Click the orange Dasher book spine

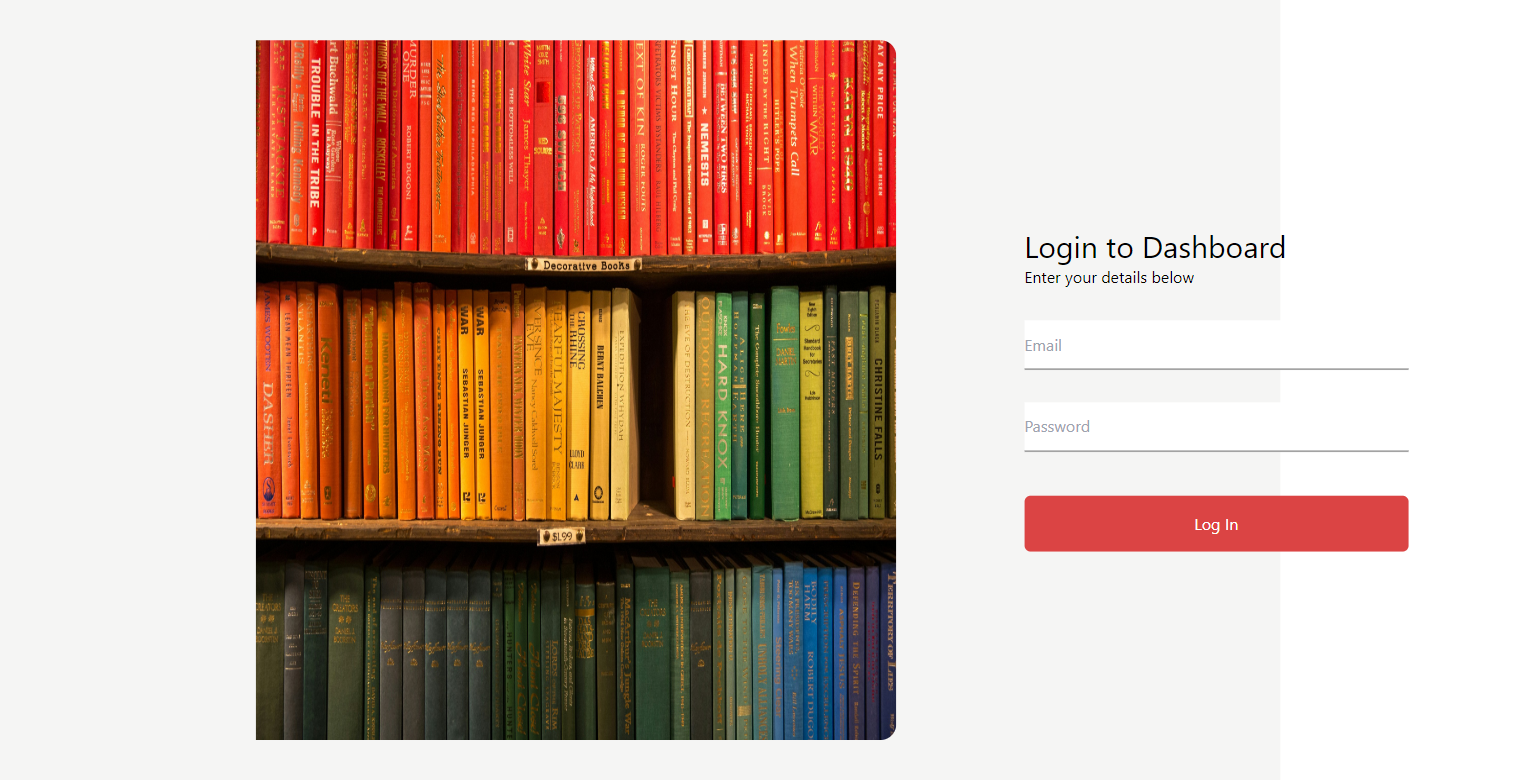coord(267,400)
